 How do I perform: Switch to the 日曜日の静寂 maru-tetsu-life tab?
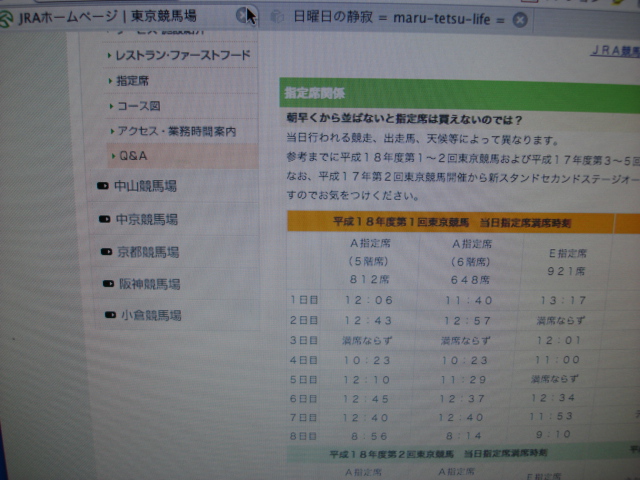[400, 18]
